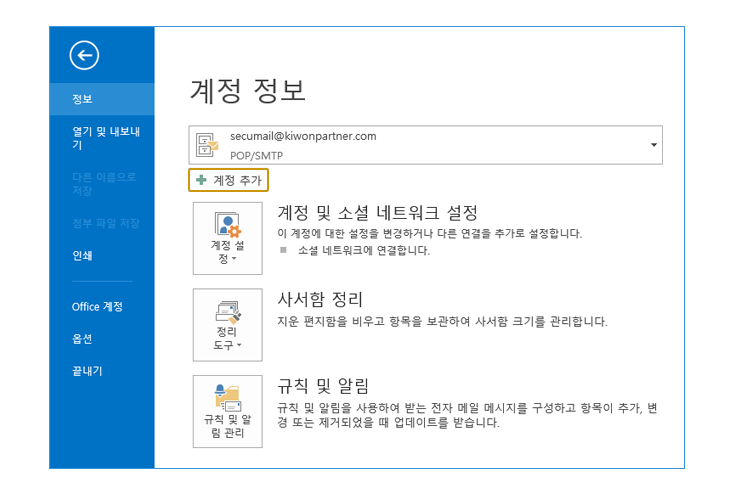Expand the account selector dropdown arrow
733x495 pixels.
654,145
